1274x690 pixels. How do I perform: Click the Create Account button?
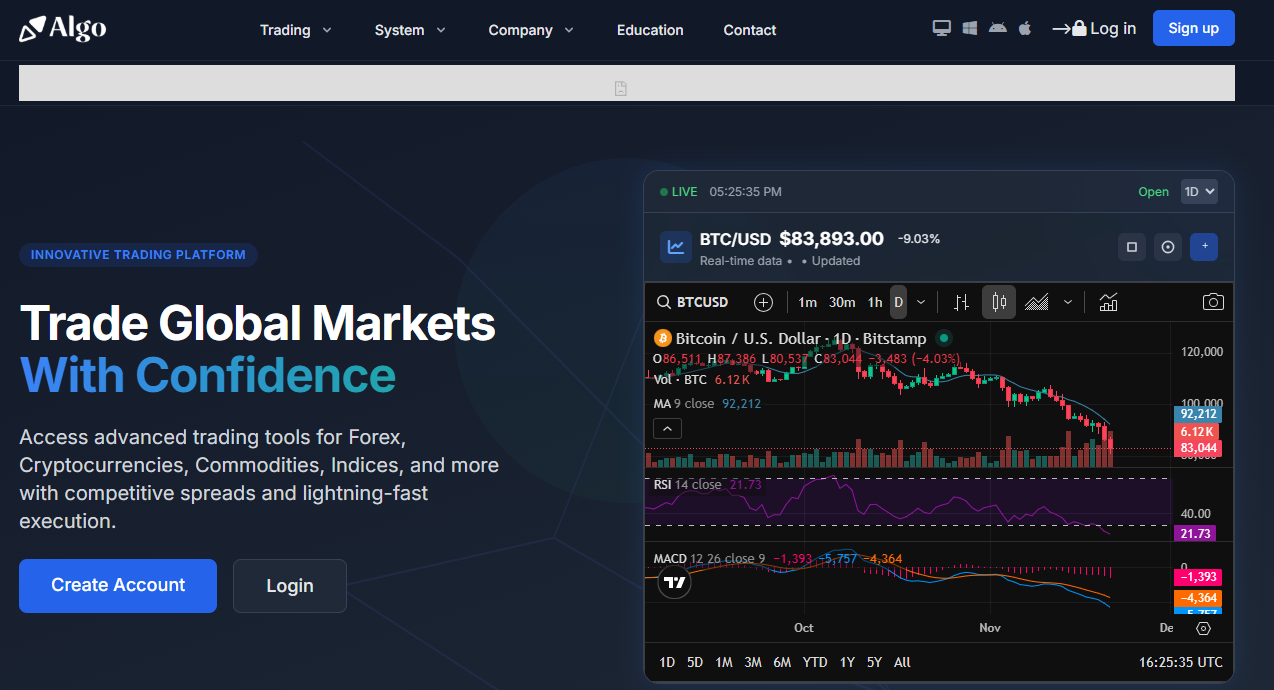(118, 585)
